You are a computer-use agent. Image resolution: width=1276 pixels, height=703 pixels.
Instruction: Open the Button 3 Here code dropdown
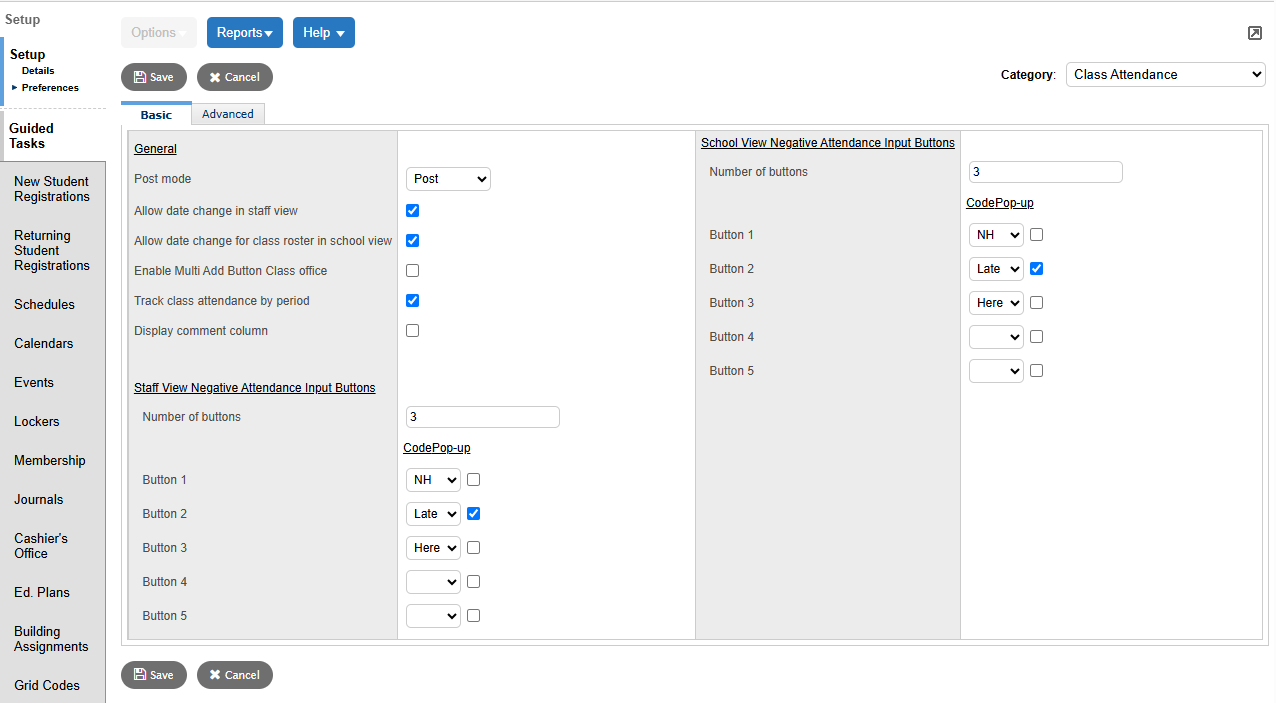[x=433, y=547]
